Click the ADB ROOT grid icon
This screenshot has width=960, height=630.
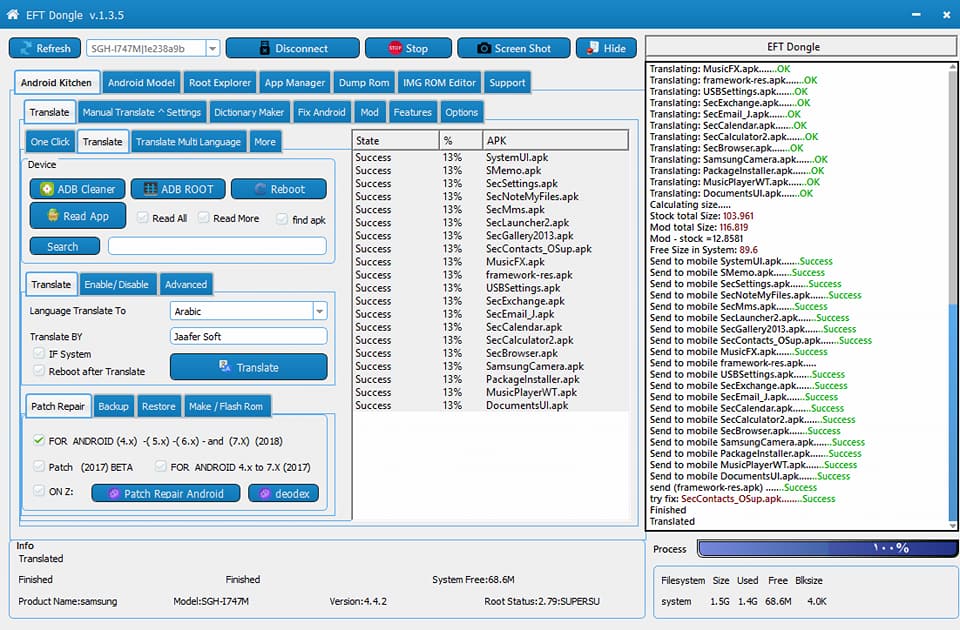click(150, 189)
